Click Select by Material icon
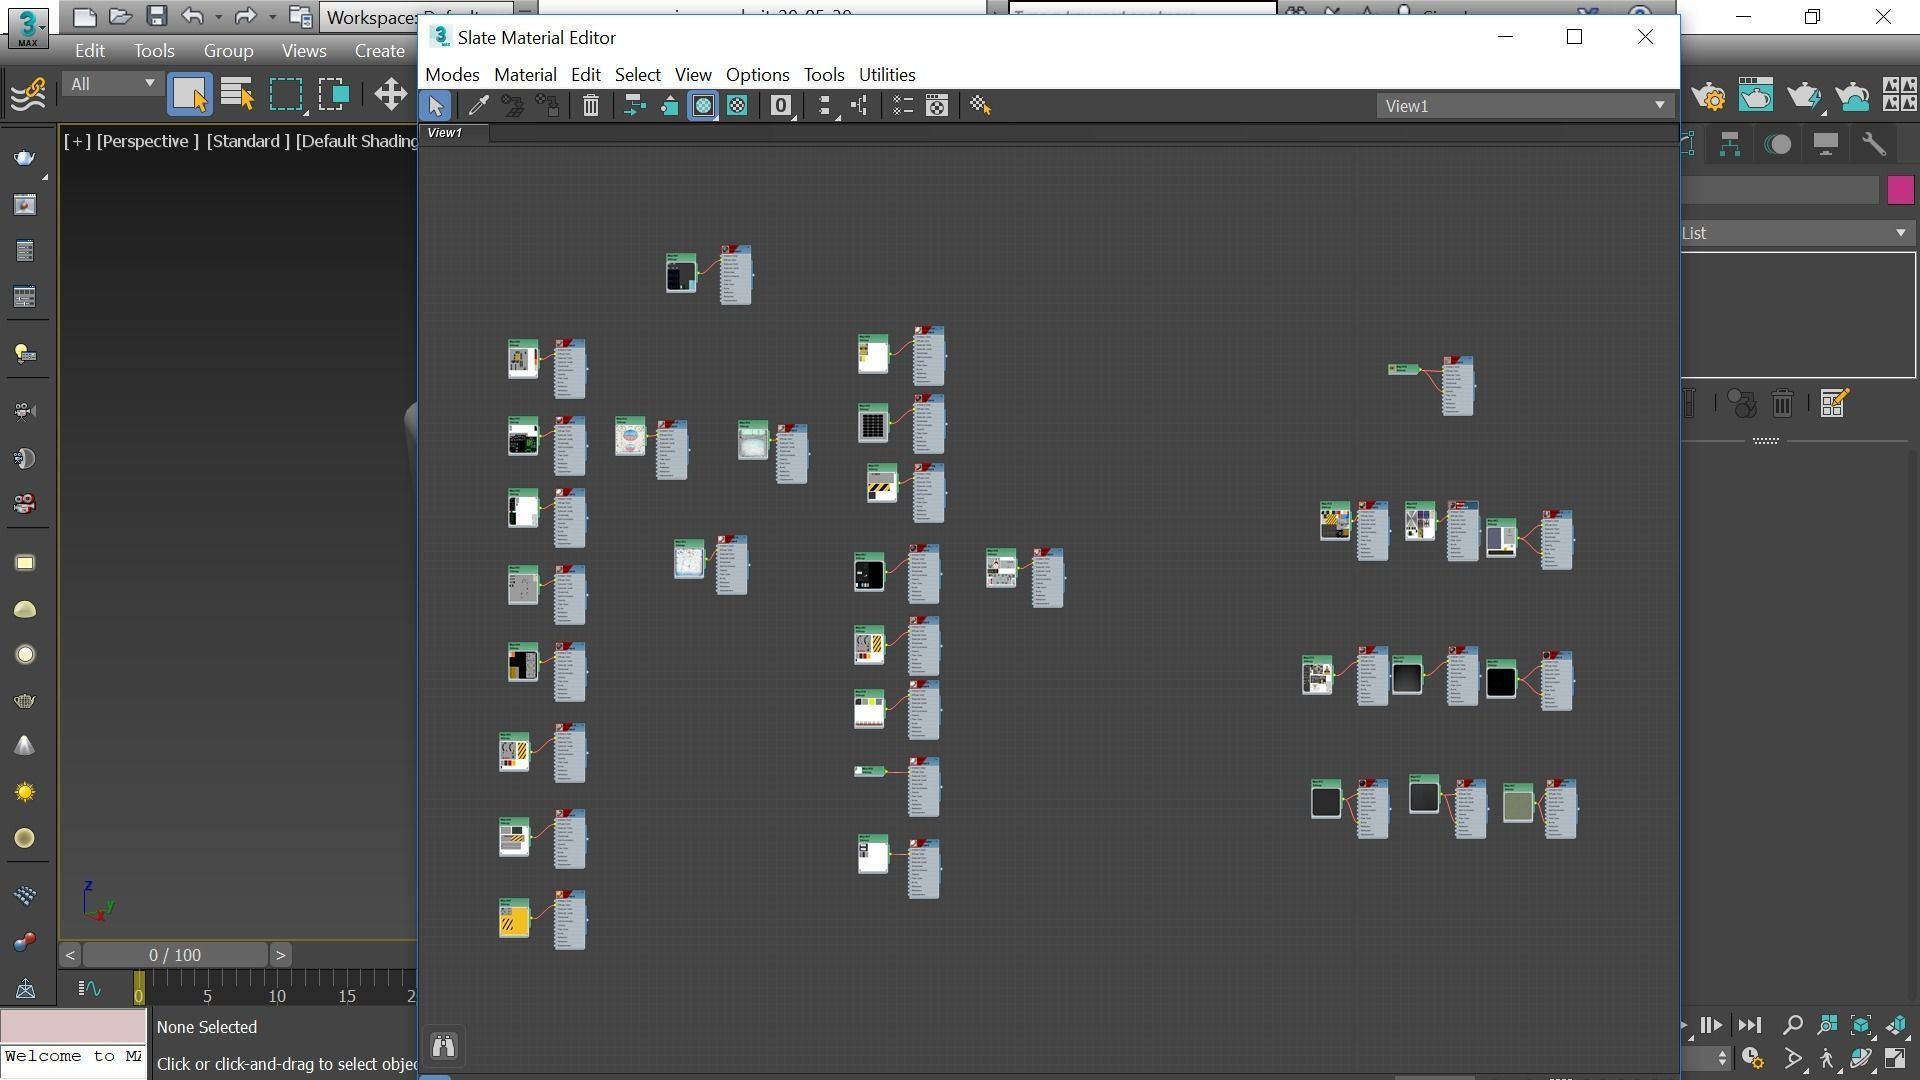Image resolution: width=1920 pixels, height=1080 pixels. tap(980, 106)
